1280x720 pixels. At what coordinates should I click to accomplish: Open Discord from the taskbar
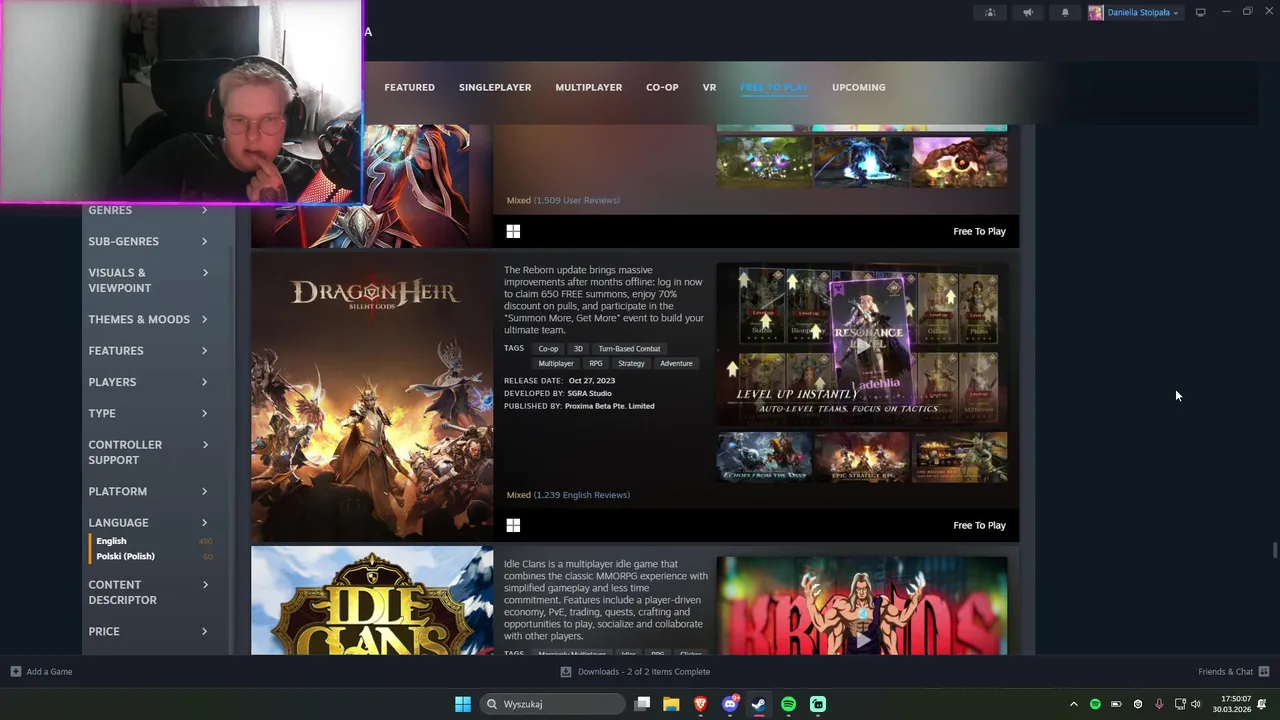(x=730, y=704)
